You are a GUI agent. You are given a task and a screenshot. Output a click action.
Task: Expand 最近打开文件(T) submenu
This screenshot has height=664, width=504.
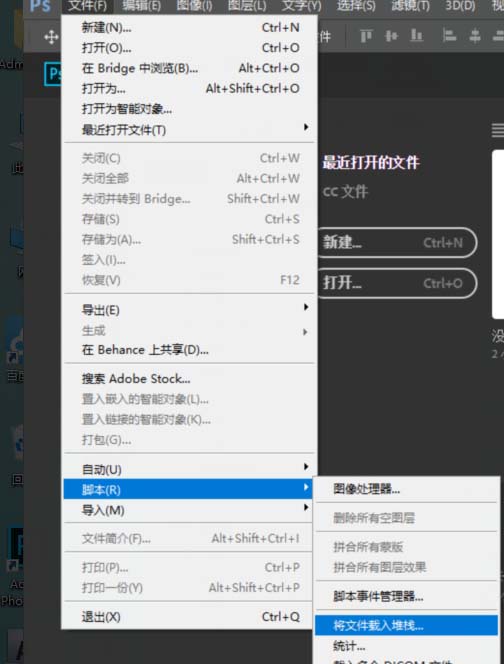click(x=190, y=130)
